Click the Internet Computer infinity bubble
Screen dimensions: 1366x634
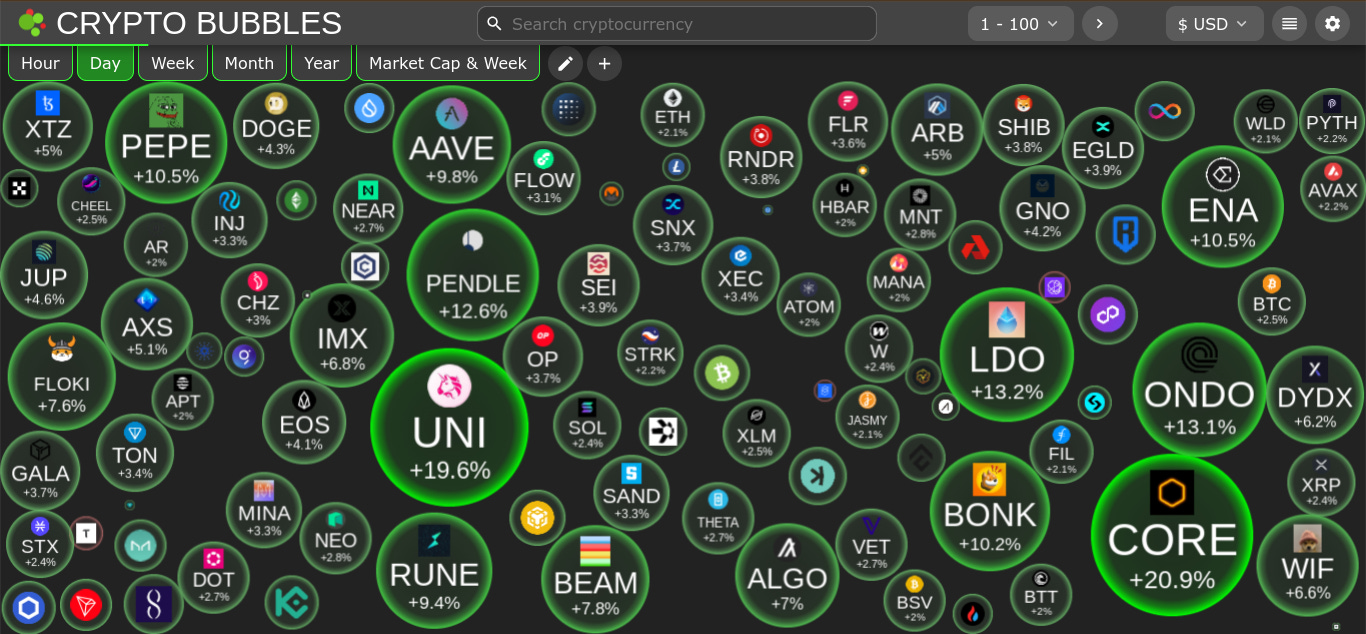click(x=1164, y=111)
